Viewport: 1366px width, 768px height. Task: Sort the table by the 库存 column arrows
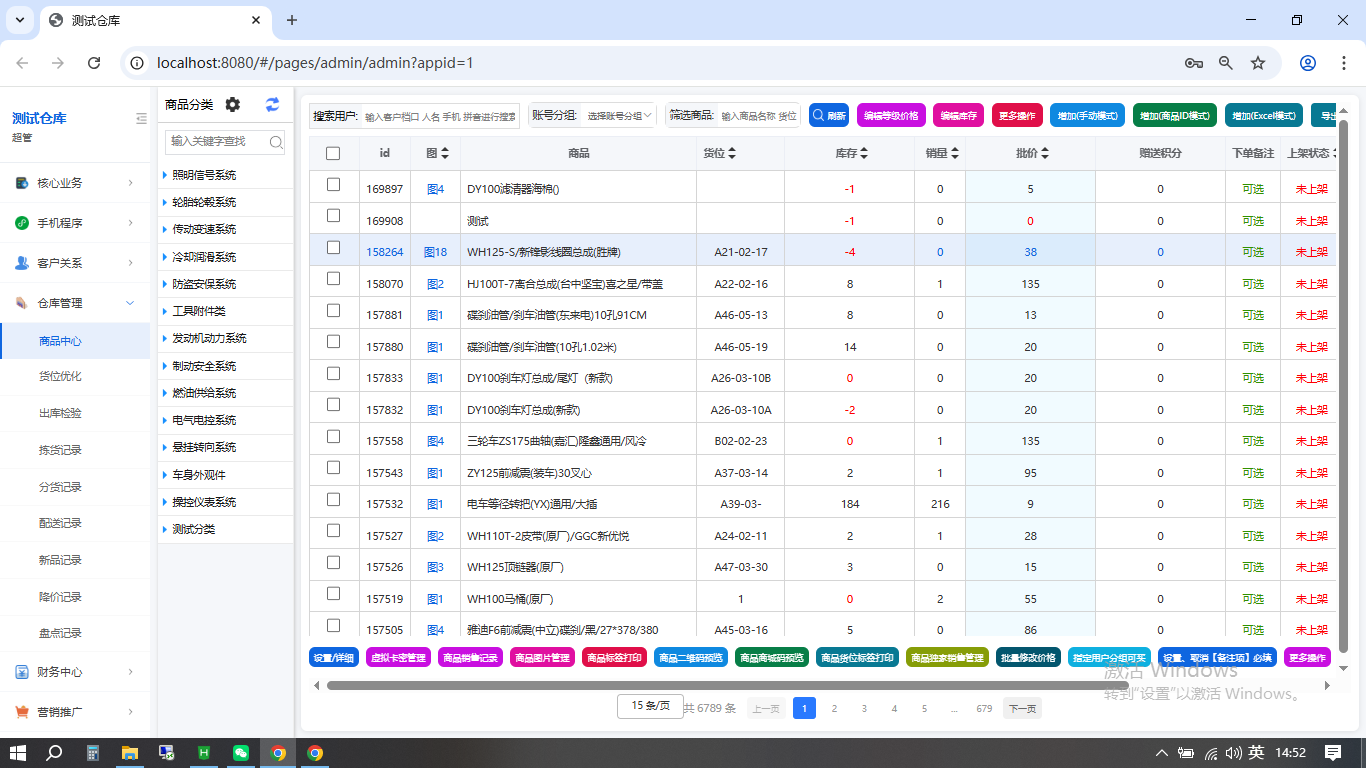coord(864,153)
